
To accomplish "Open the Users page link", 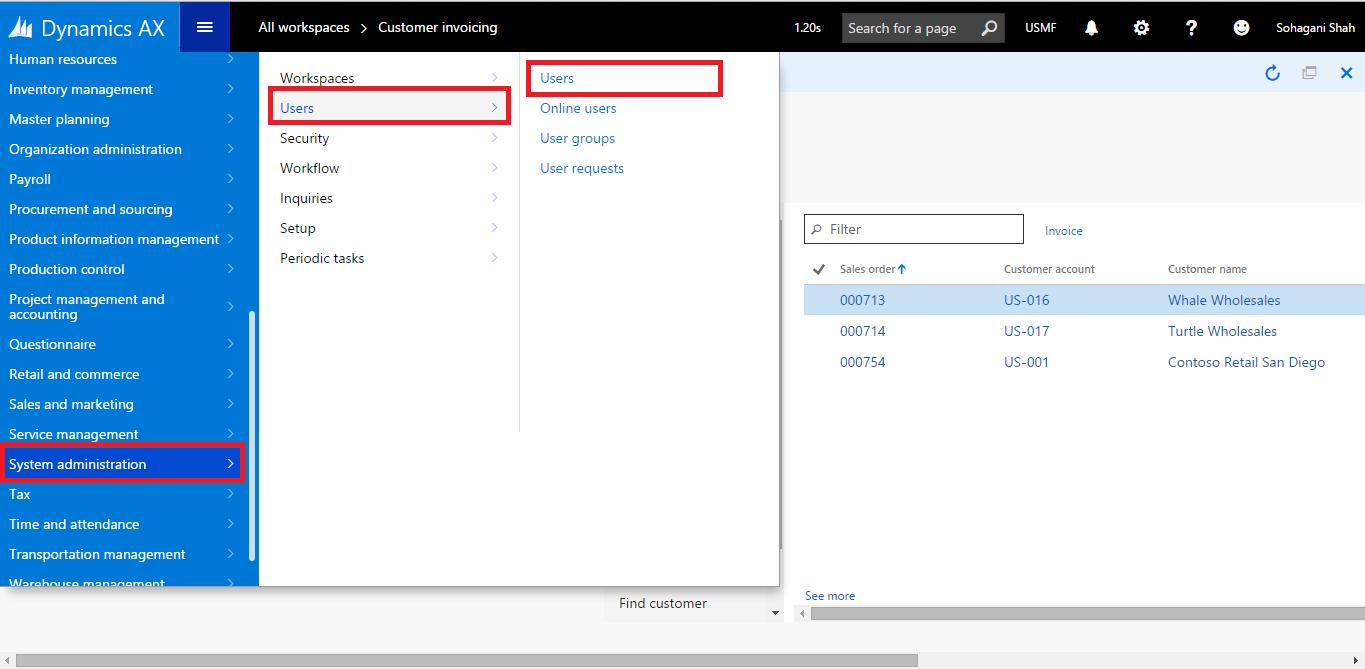I will coord(557,78).
